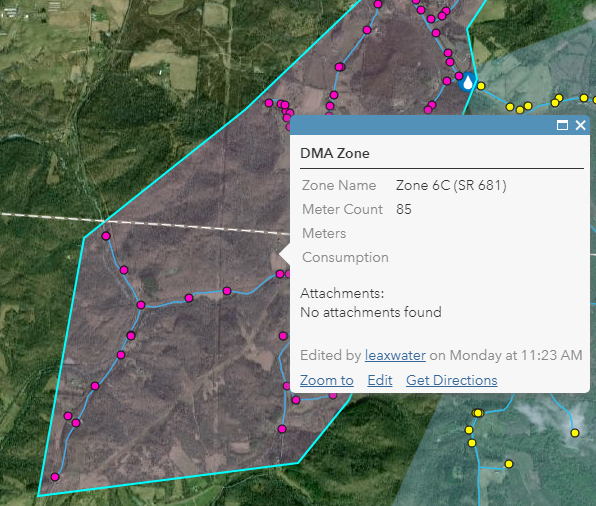Click the Meter Count field label
This screenshot has width=596, height=506.
[x=342, y=209]
